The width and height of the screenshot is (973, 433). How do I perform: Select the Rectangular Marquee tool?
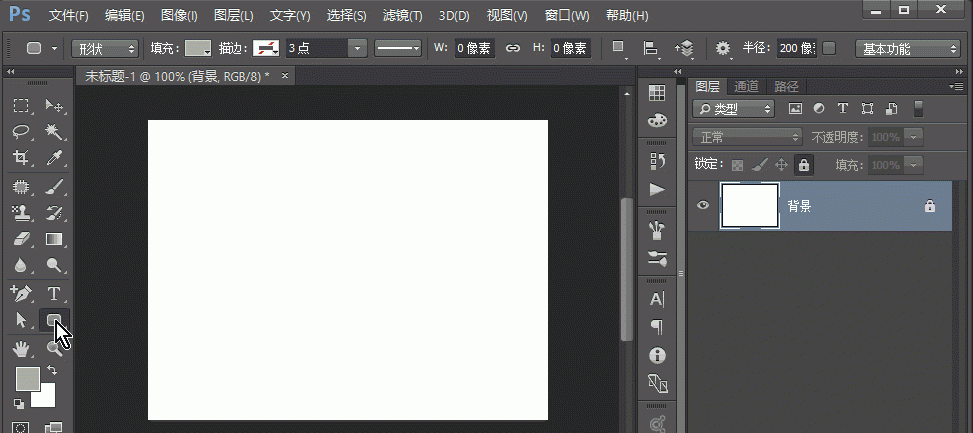(21, 105)
